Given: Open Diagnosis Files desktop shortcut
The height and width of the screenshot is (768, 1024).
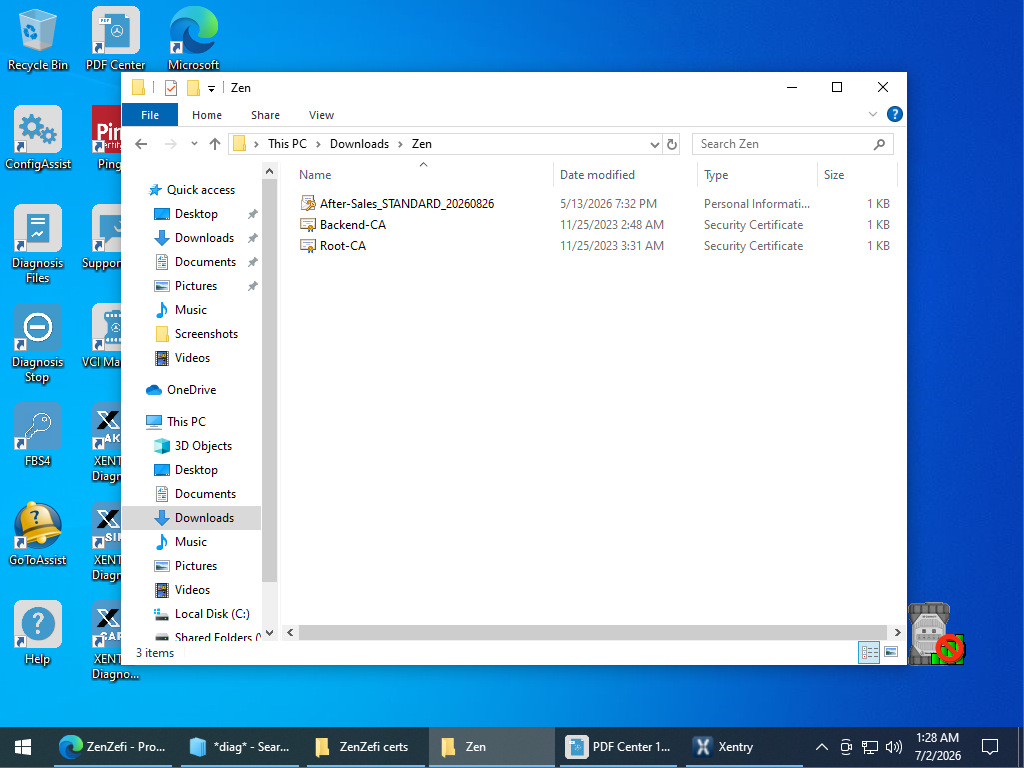Looking at the screenshot, I should point(38,244).
